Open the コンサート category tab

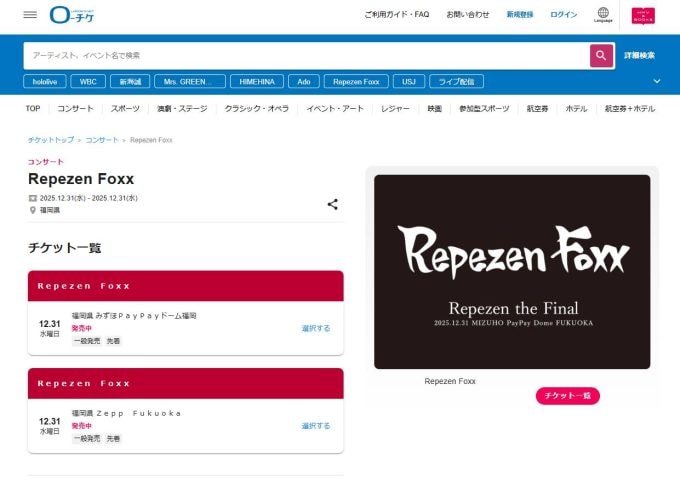(76, 108)
